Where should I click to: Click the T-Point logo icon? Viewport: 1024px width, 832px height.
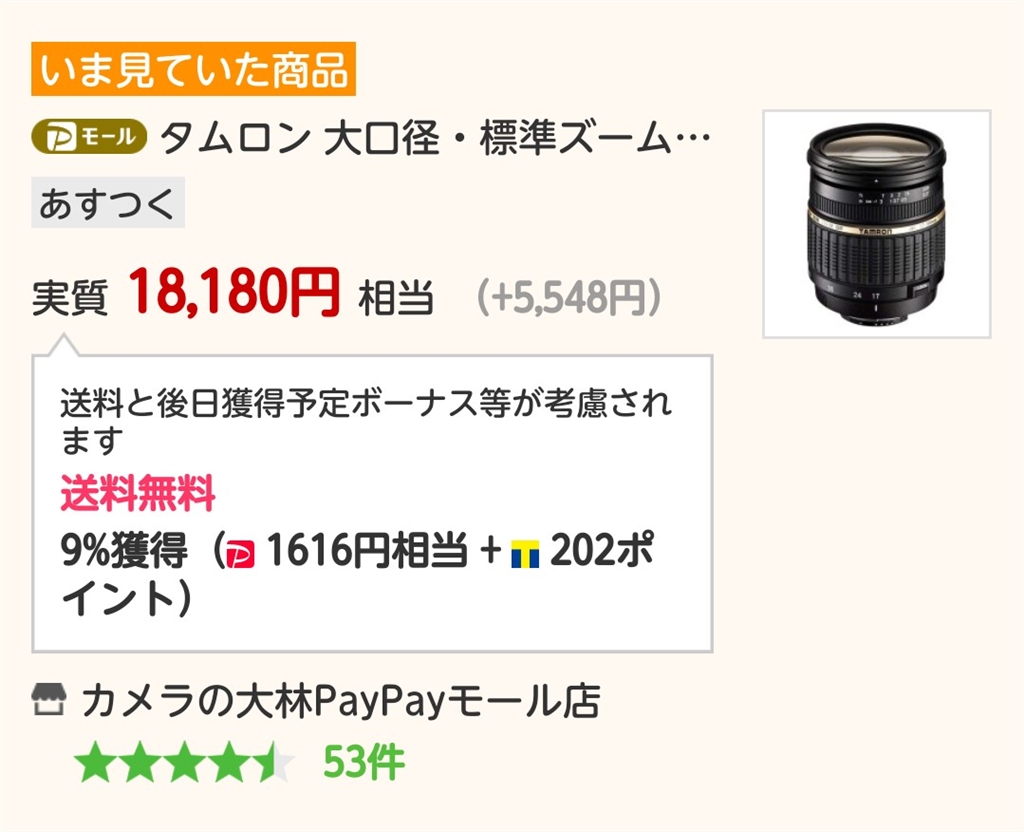[x=525, y=554]
